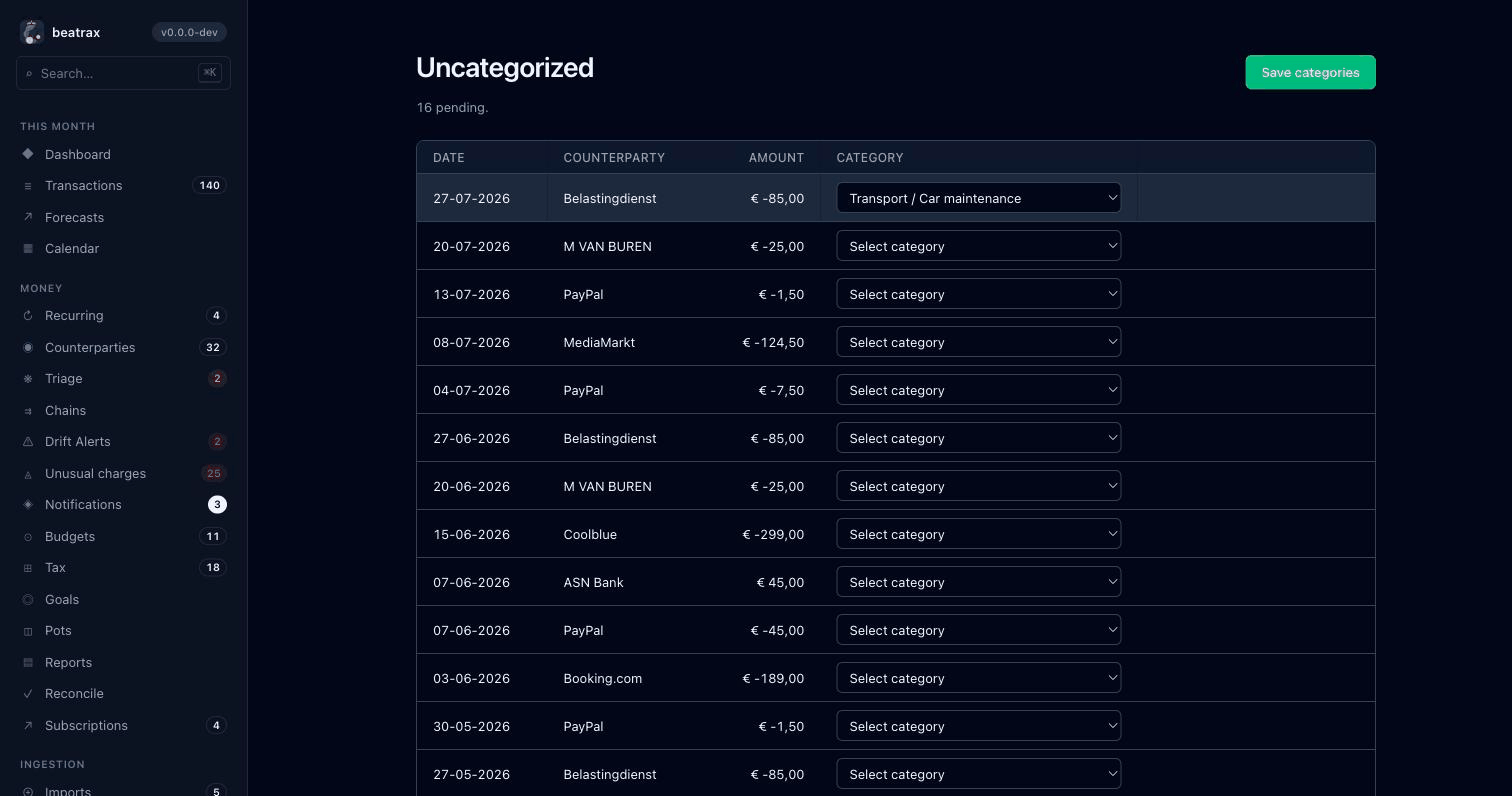
Task: Click the Goals ring icon
Action: (x=28, y=600)
